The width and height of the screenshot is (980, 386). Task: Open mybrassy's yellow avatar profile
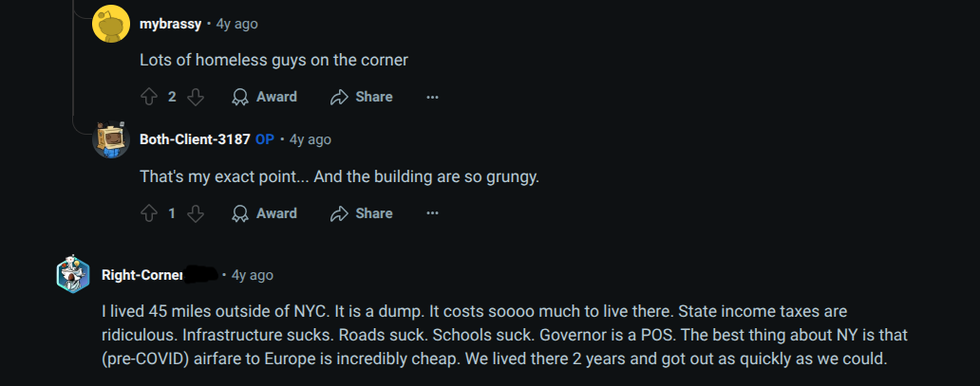pyautogui.click(x=111, y=24)
